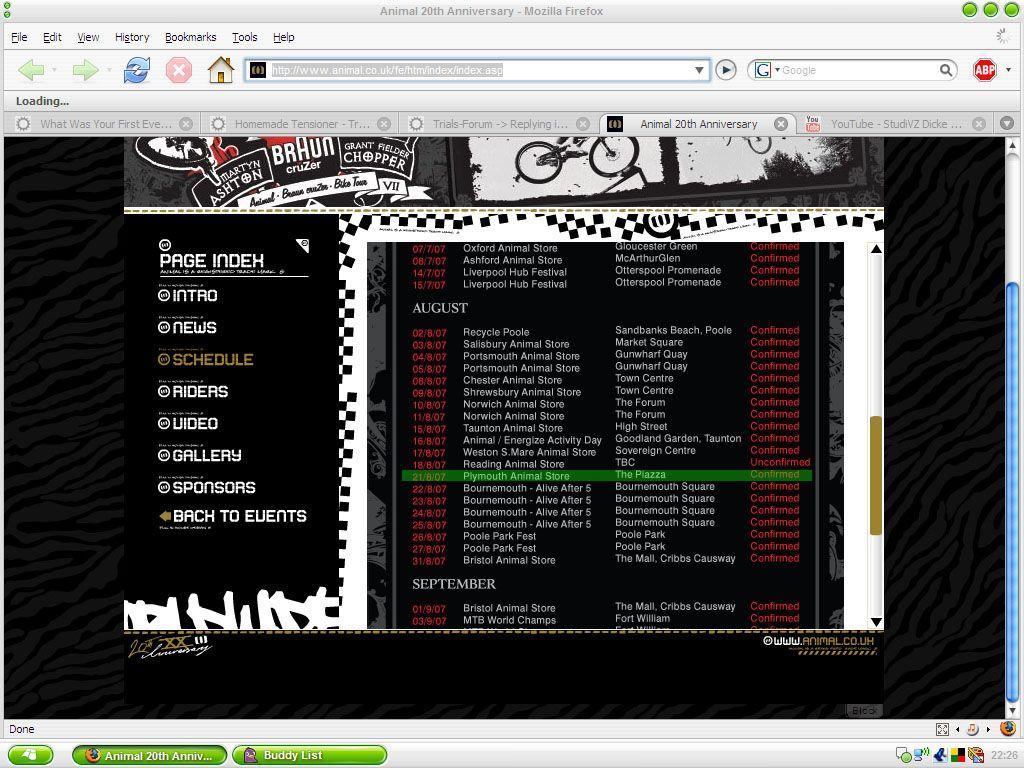Click the browser page vertical scrollbar thumb
The width and height of the screenshot is (1024, 768).
click(x=1012, y=494)
